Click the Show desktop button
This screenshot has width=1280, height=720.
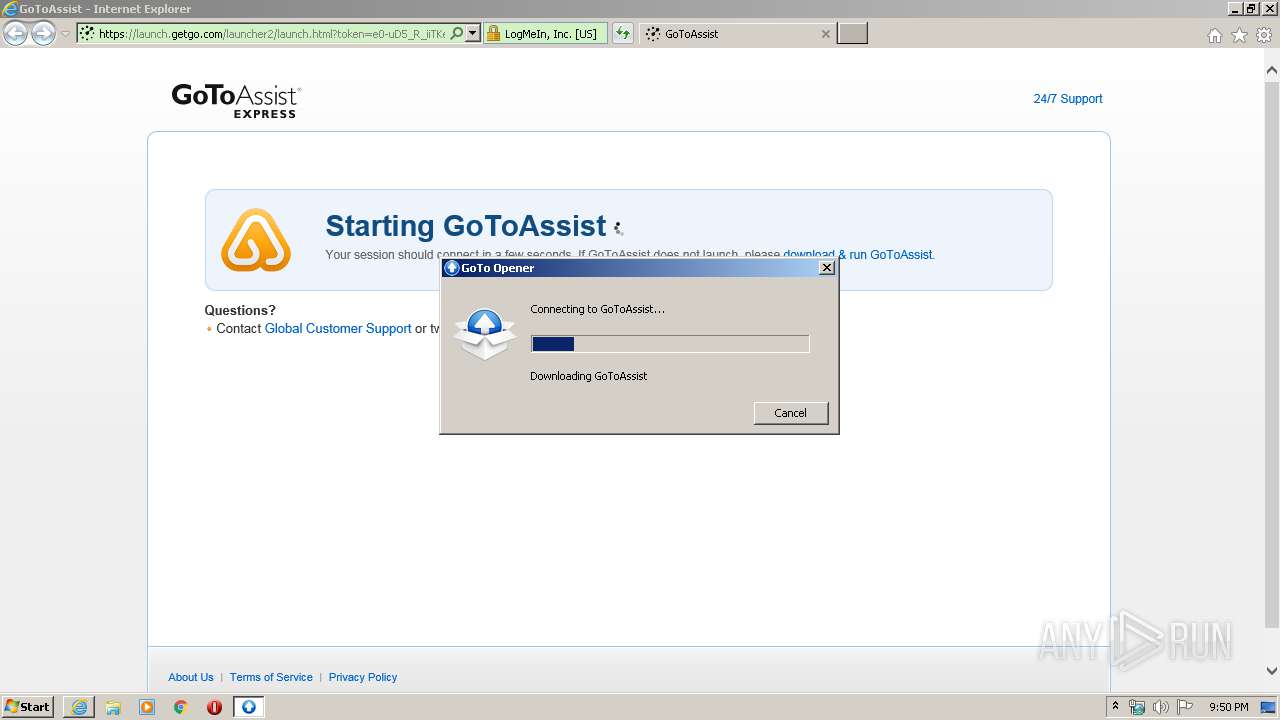tap(1268, 707)
